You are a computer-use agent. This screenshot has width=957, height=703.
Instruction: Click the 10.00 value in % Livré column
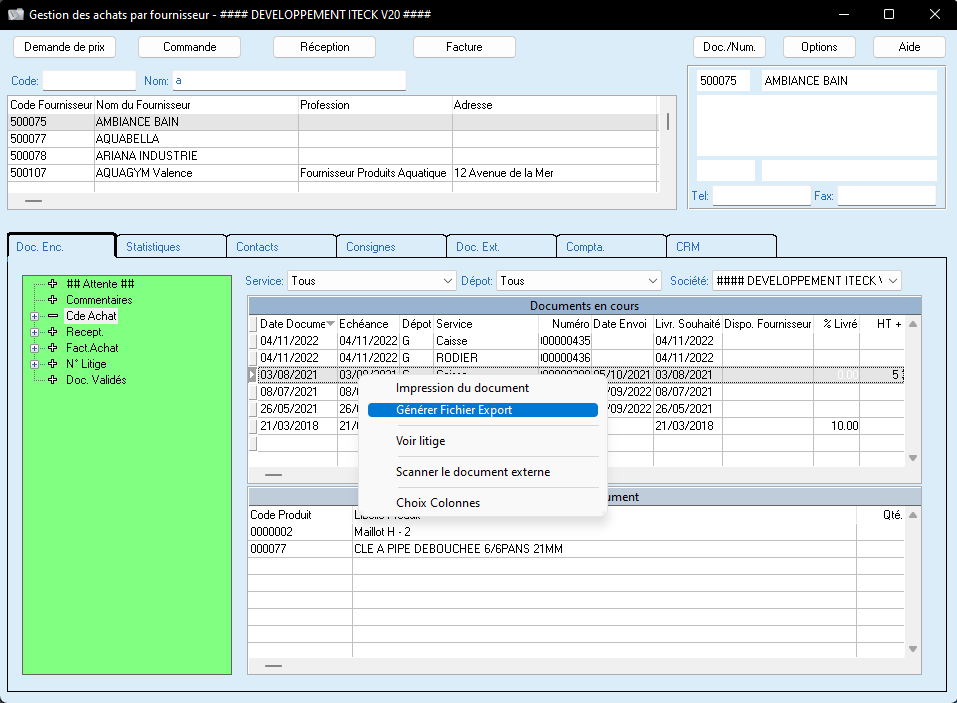coord(845,425)
